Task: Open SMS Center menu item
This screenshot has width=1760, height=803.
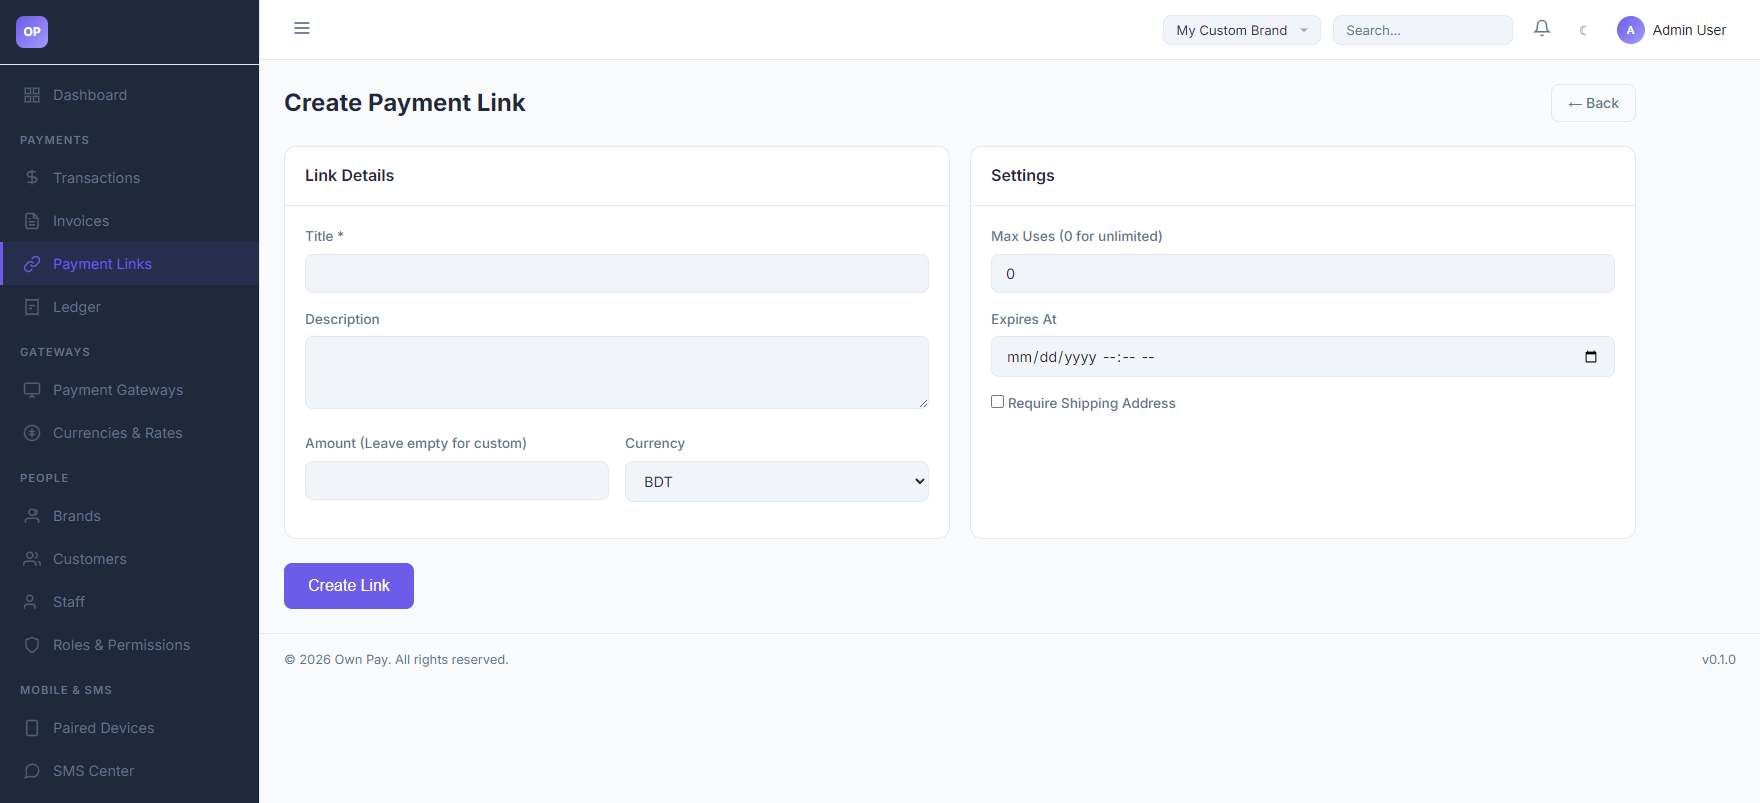Action: (129, 771)
